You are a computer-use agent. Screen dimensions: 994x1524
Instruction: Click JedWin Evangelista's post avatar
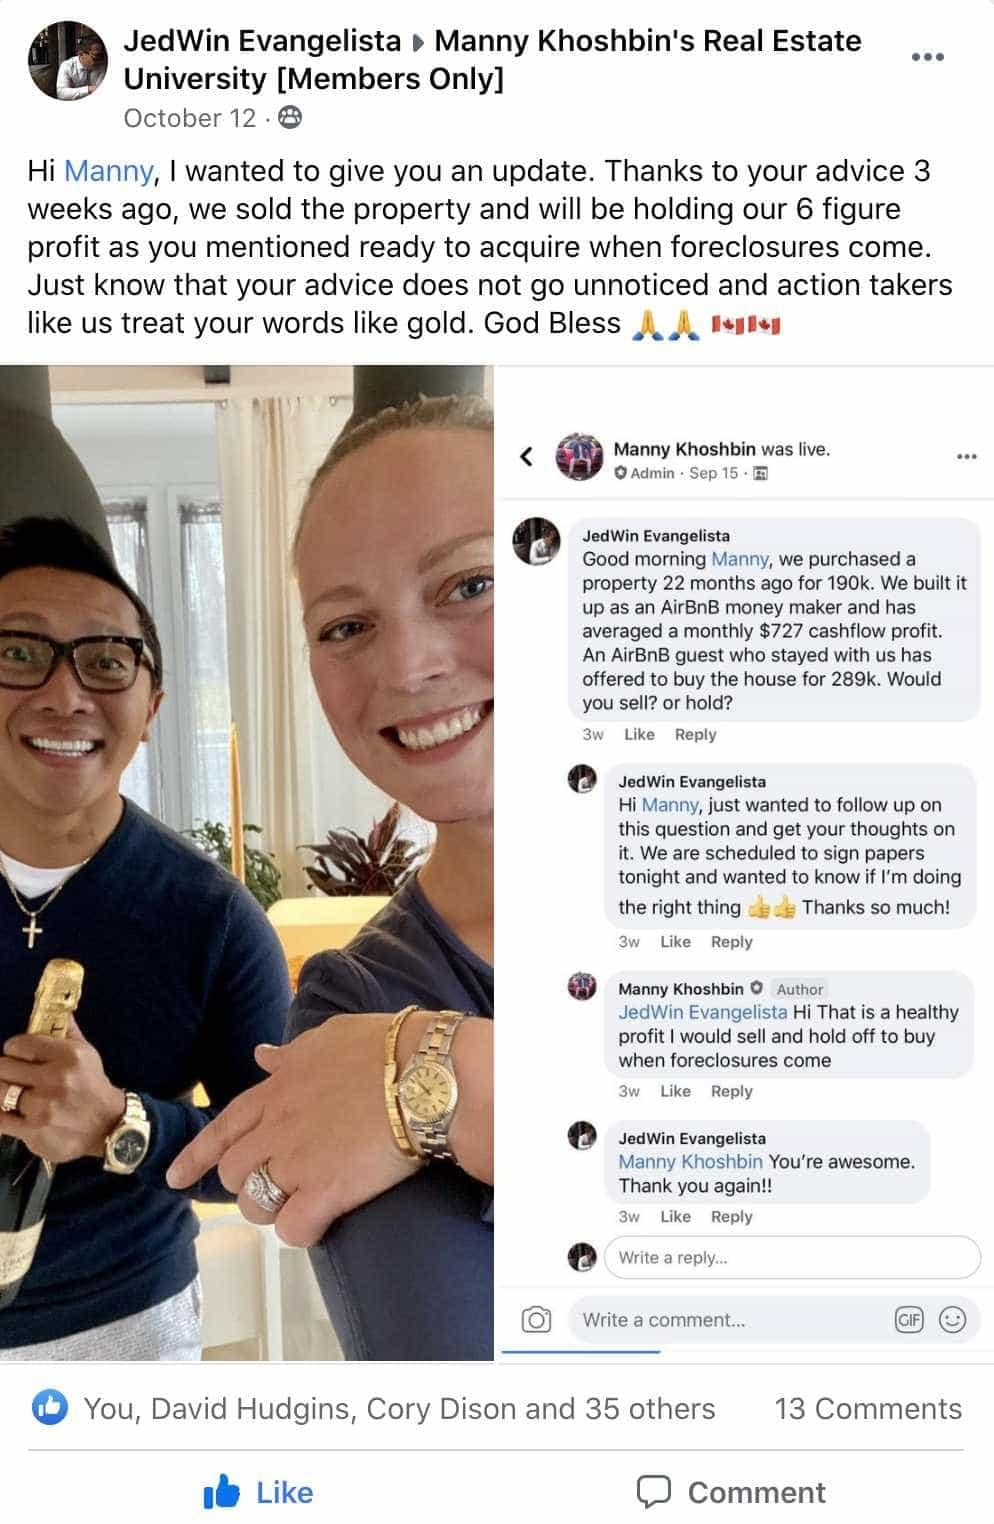click(68, 61)
